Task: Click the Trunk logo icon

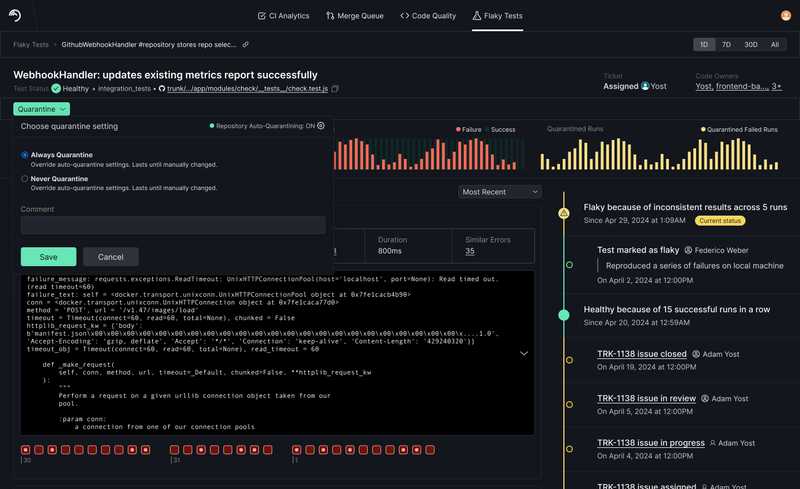Action: [15, 15]
